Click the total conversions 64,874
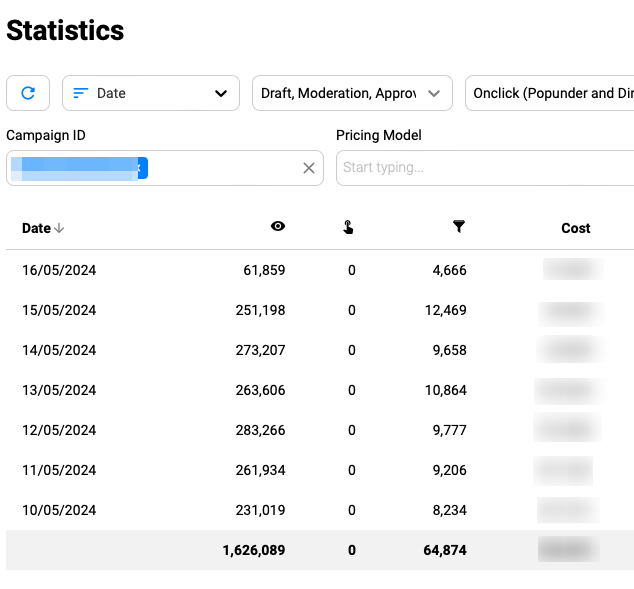 [x=445, y=550]
